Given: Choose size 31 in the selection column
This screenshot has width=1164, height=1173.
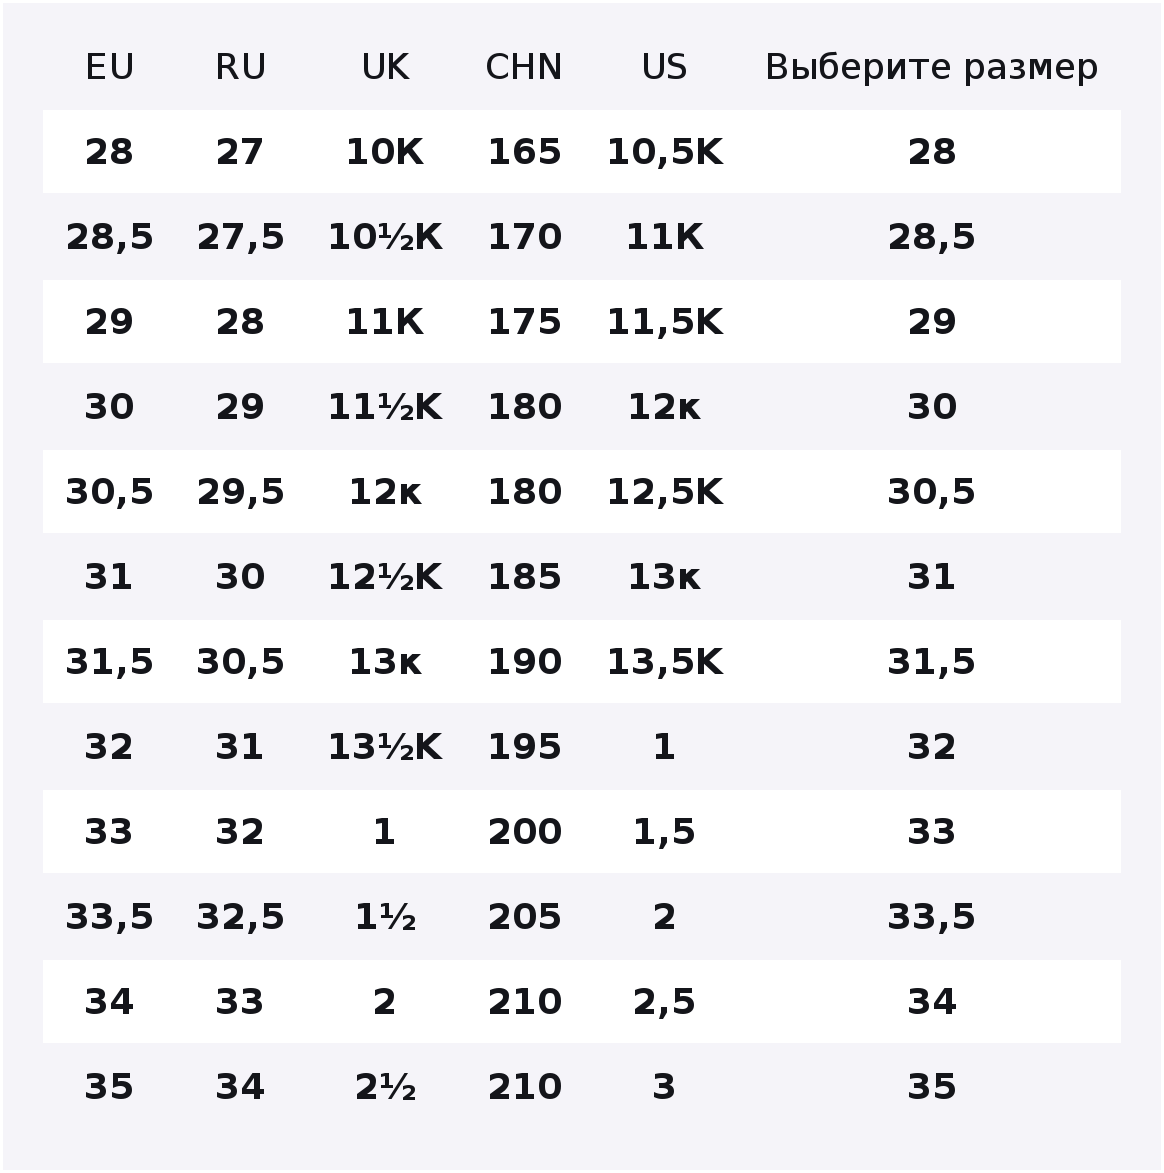Looking at the screenshot, I should pyautogui.click(x=931, y=577).
